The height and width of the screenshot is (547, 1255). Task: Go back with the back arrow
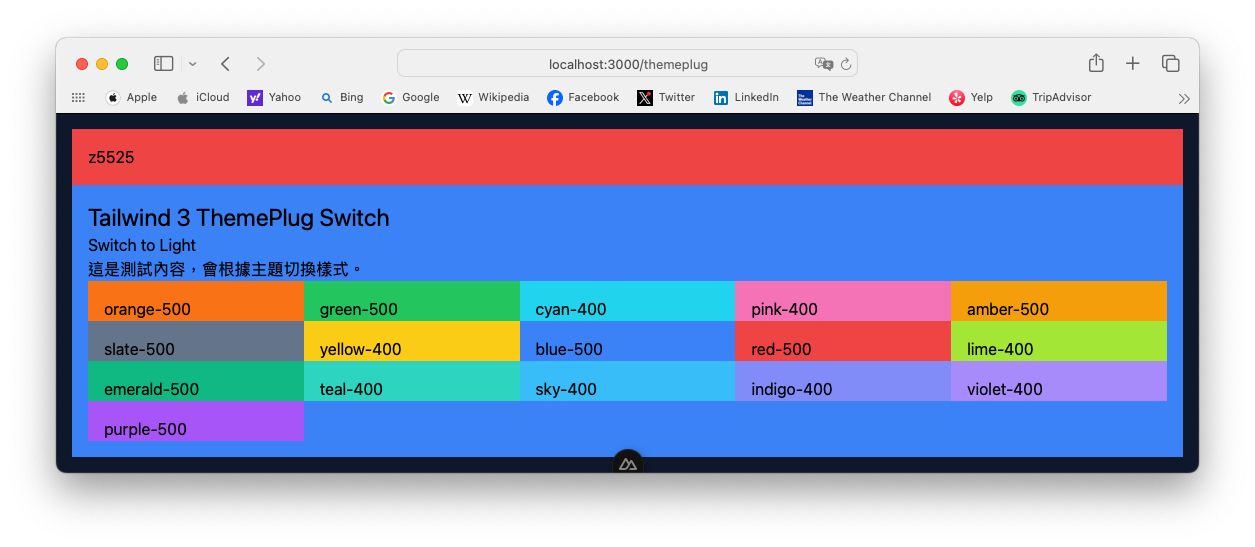pyautogui.click(x=225, y=64)
